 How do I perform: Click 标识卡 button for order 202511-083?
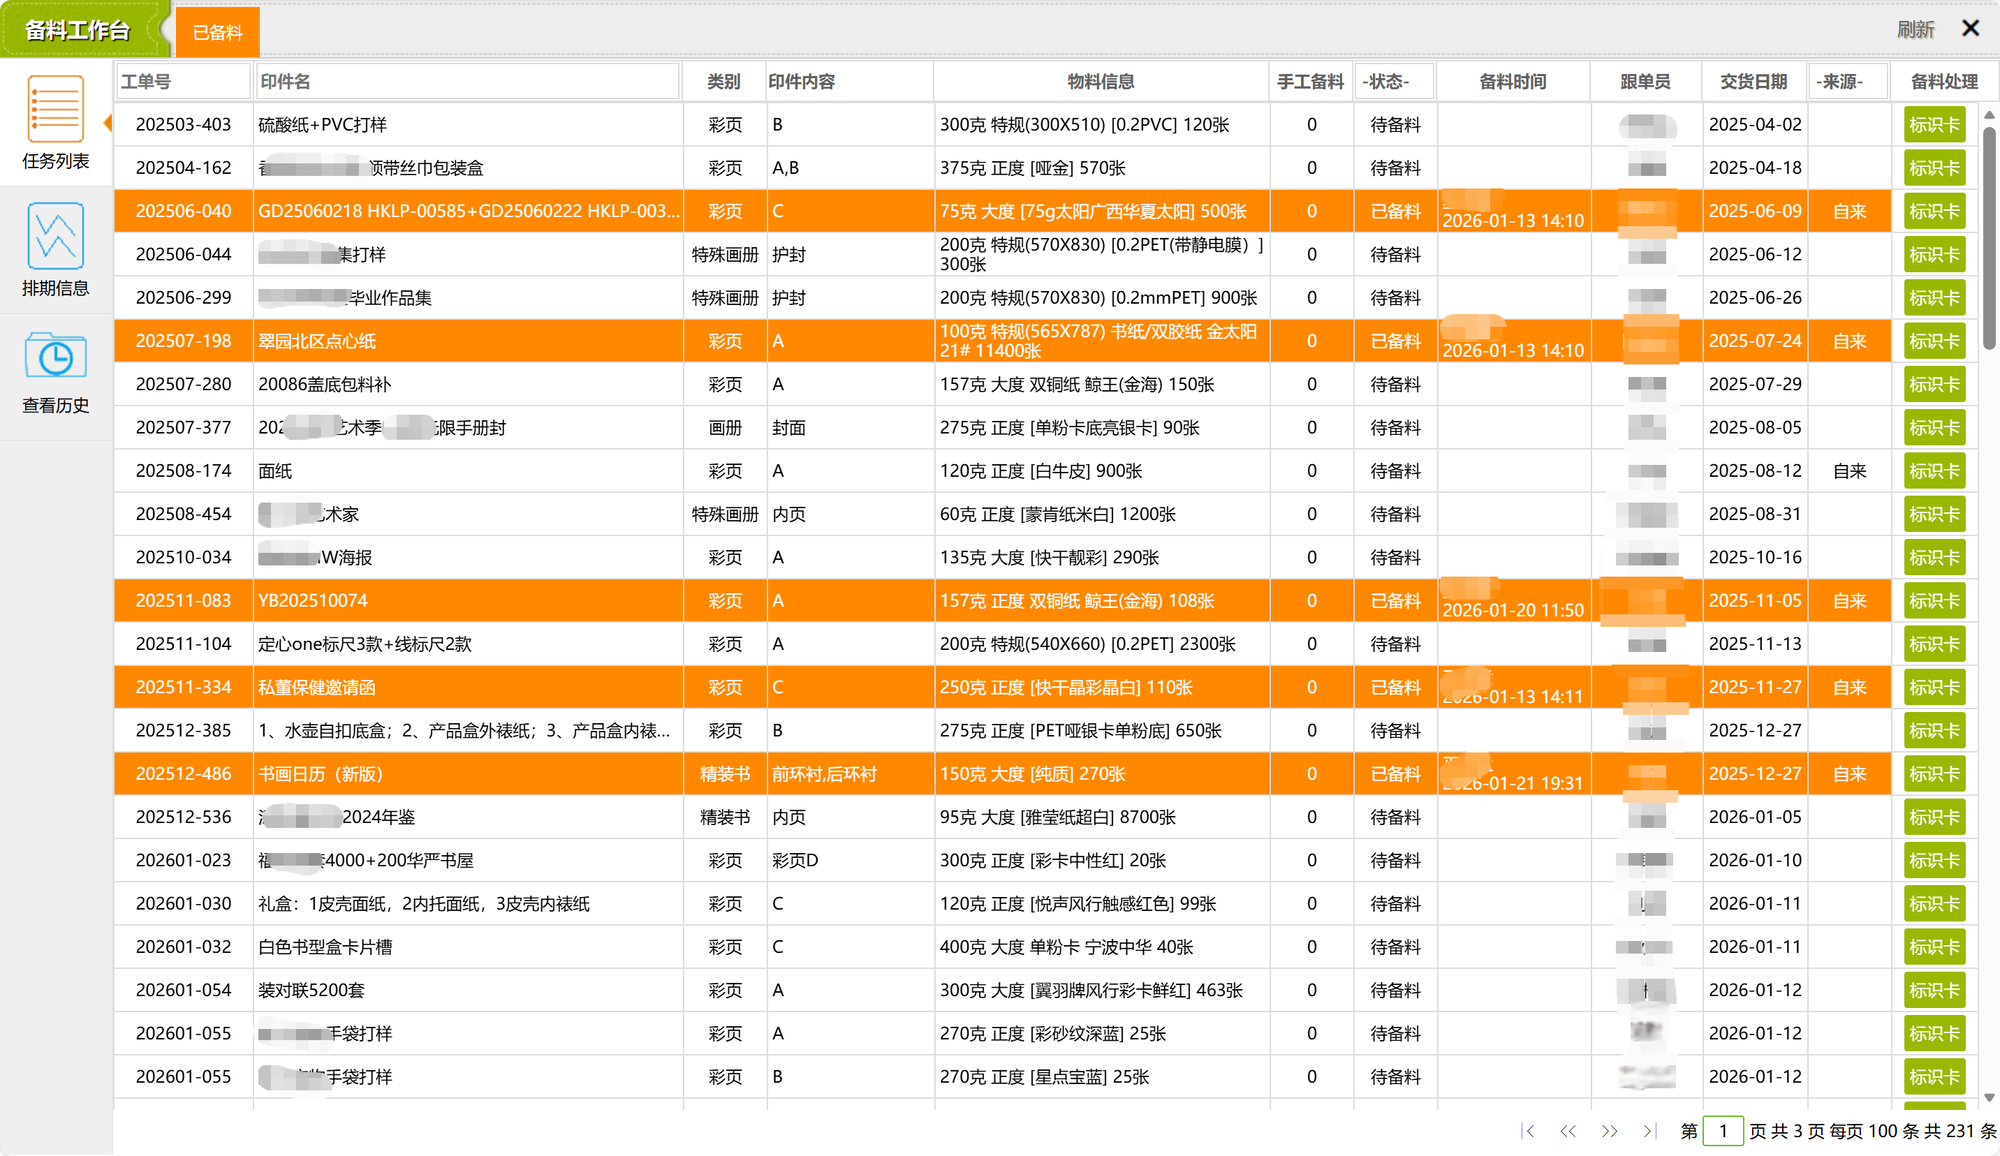point(1933,601)
